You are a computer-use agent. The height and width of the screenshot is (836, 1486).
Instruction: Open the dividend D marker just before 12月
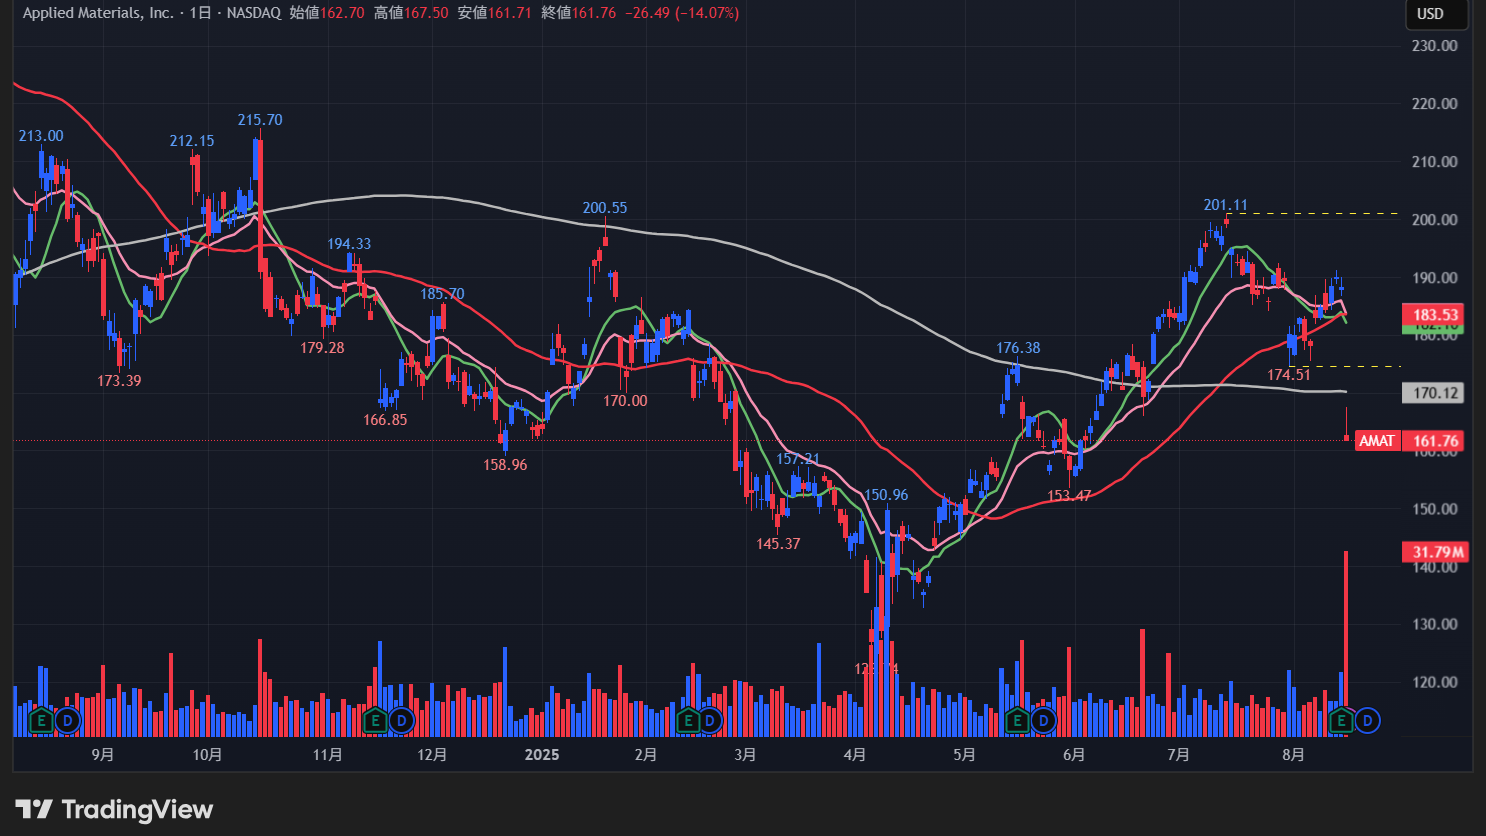coord(401,720)
